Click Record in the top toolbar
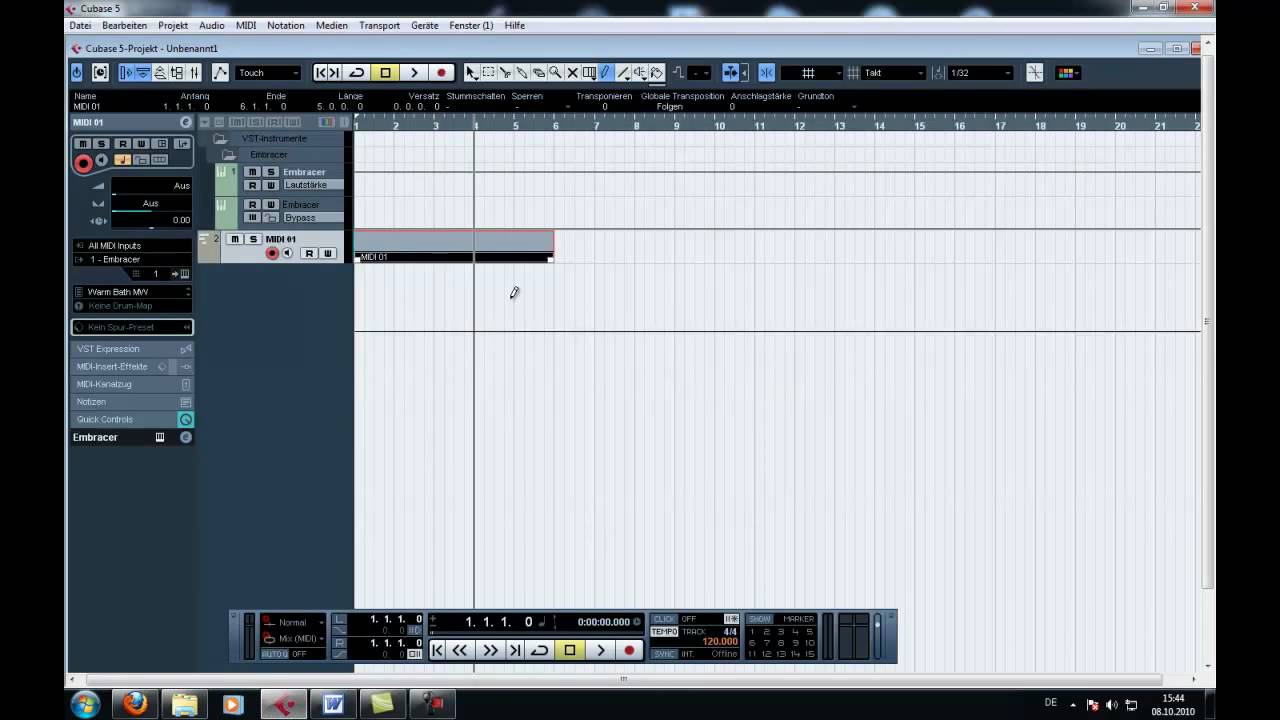The height and width of the screenshot is (720, 1280). click(x=441, y=72)
